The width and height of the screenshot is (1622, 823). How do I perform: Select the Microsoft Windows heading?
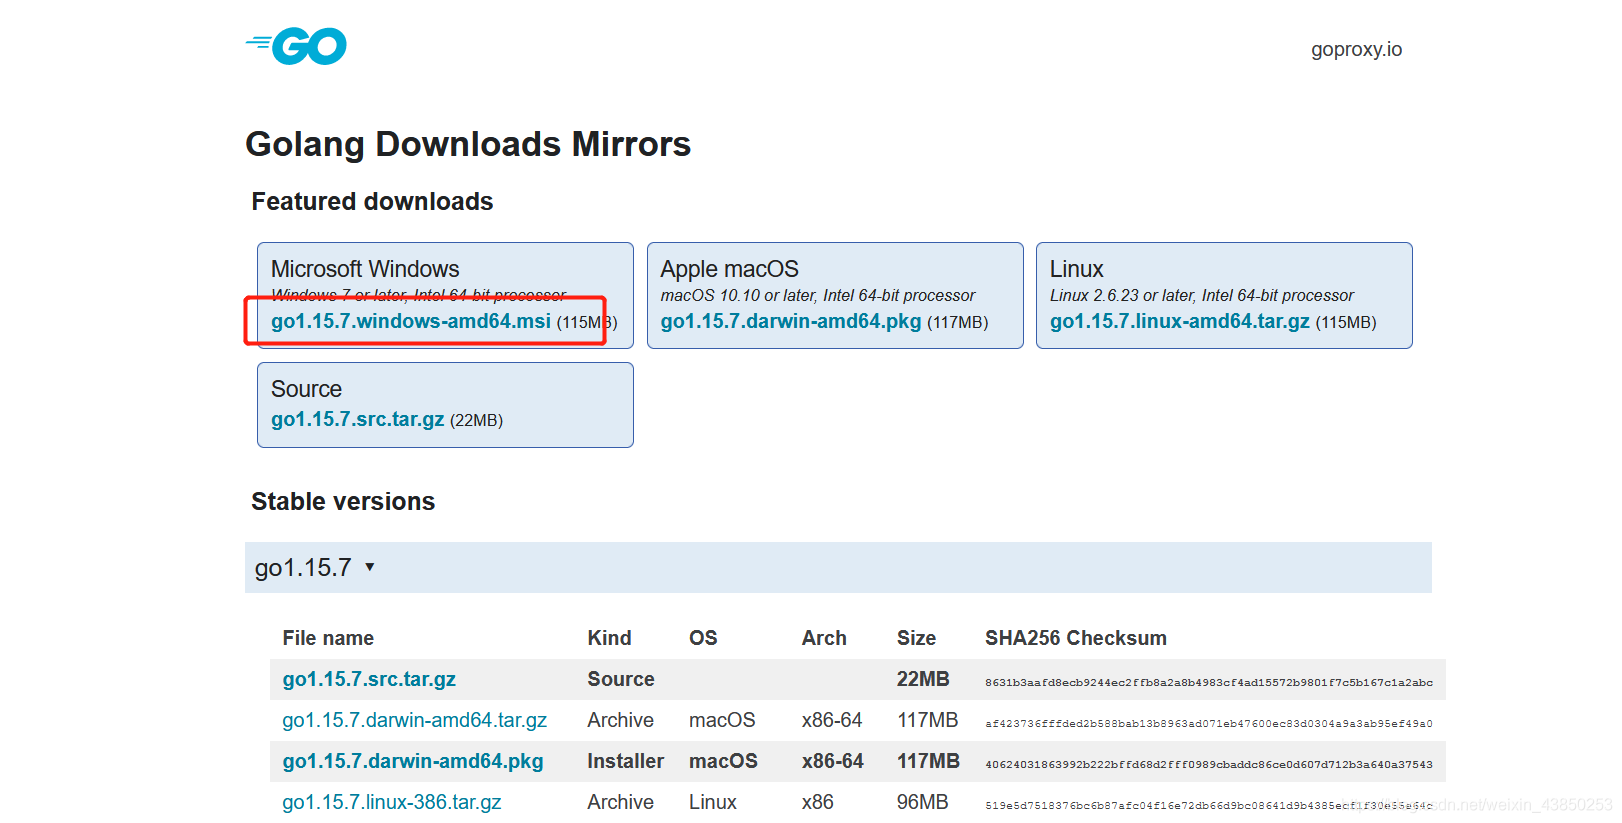click(365, 269)
